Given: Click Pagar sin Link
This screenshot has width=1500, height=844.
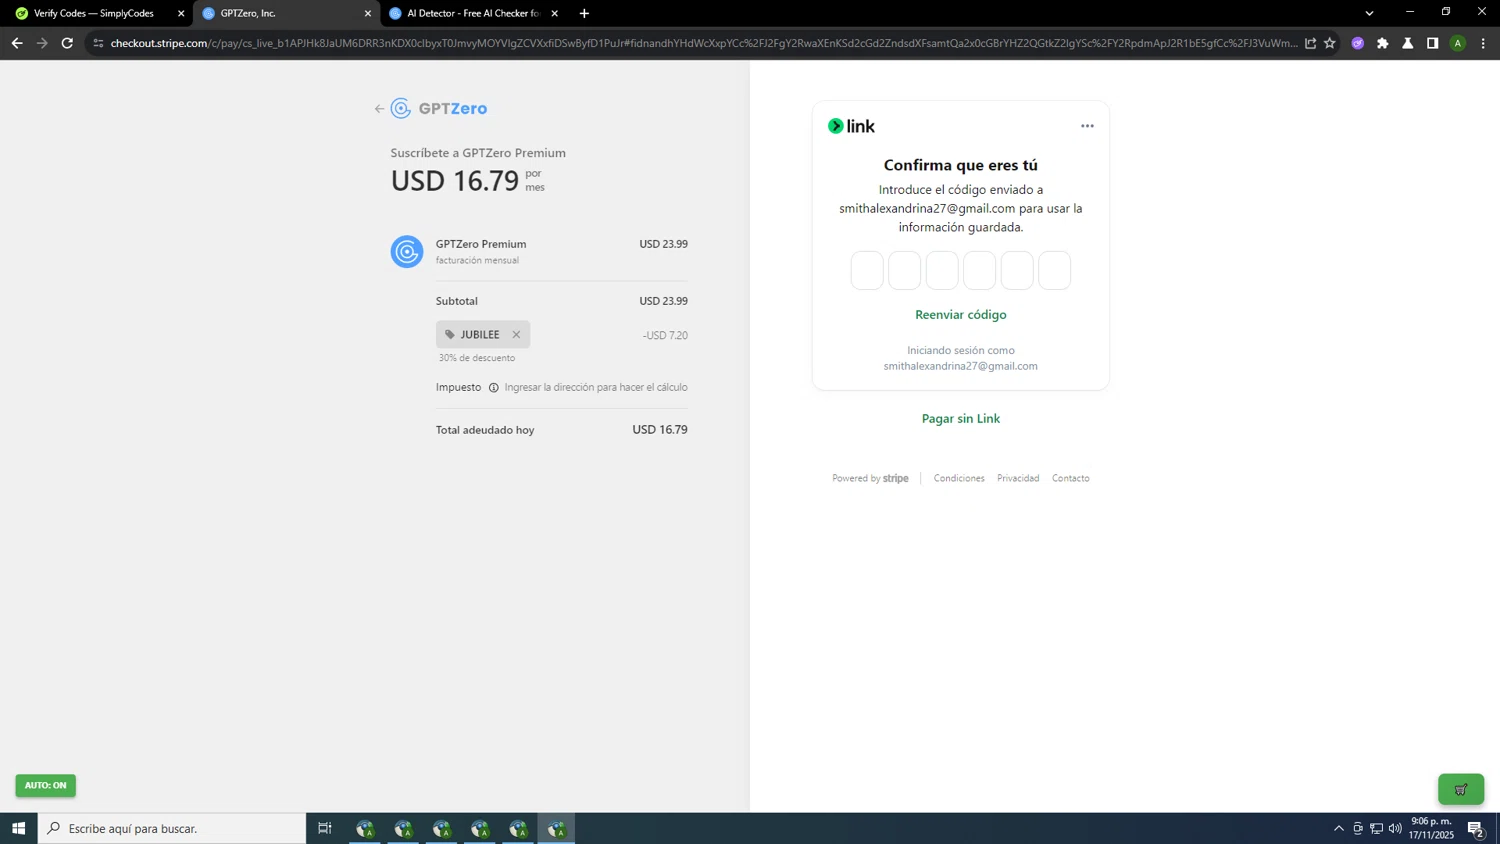Looking at the screenshot, I should coord(961,418).
